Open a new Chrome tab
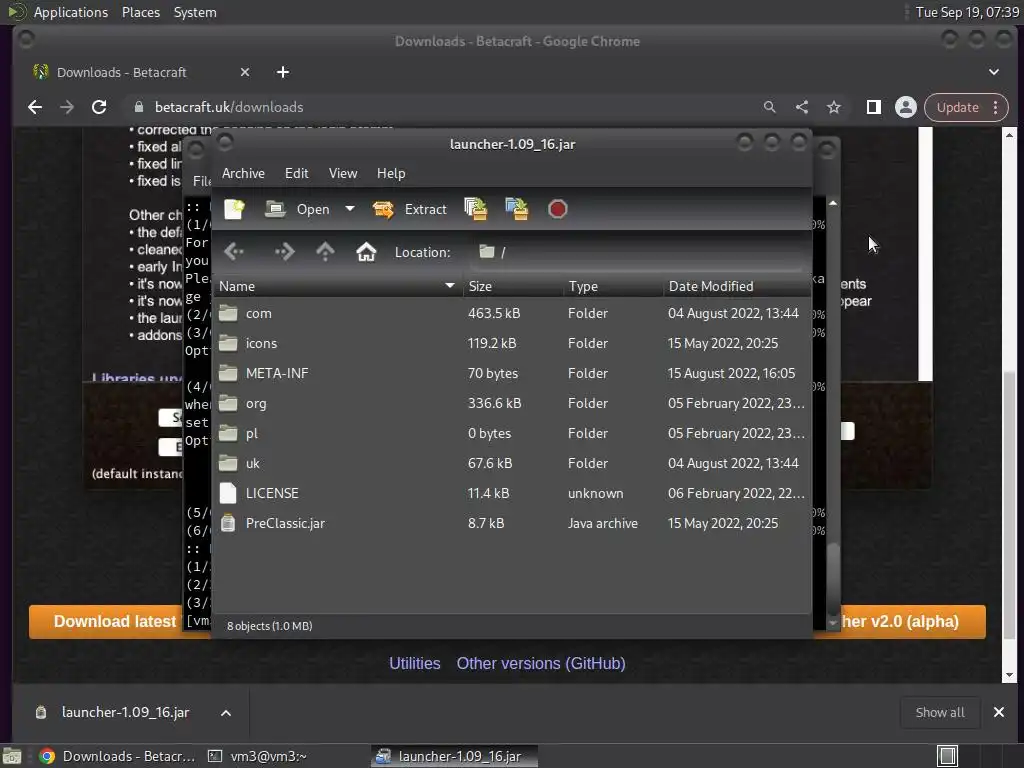This screenshot has width=1024, height=768. (x=283, y=72)
